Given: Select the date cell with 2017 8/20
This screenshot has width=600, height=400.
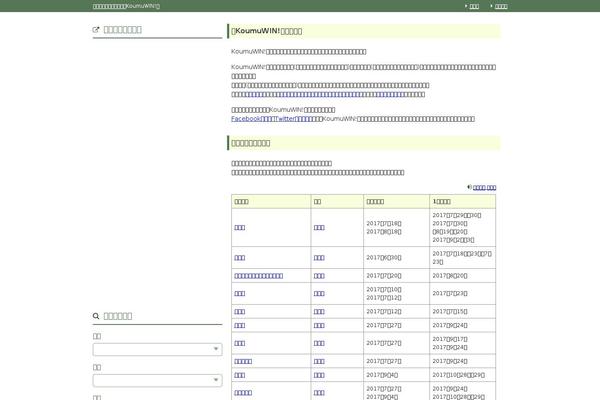Looking at the screenshot, I should pyautogui.click(x=463, y=276).
